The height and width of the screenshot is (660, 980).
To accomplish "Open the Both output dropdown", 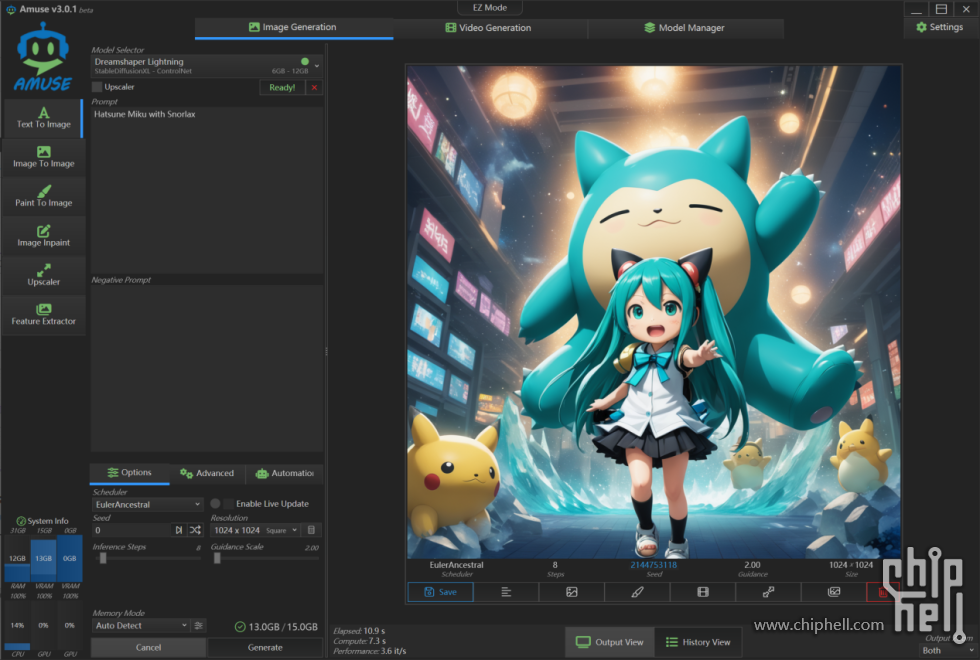I will [x=949, y=650].
